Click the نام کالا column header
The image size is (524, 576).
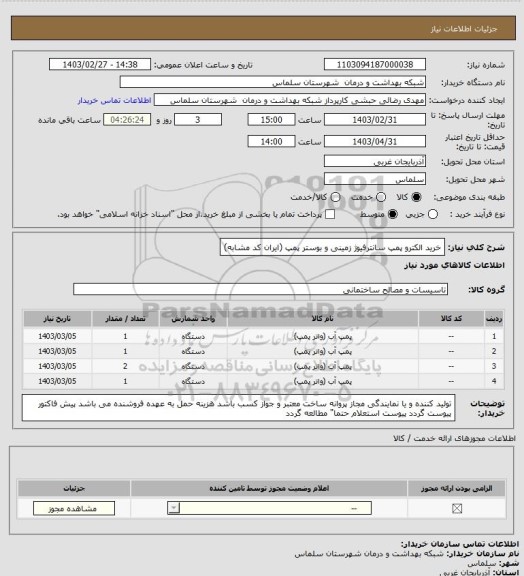point(323,319)
